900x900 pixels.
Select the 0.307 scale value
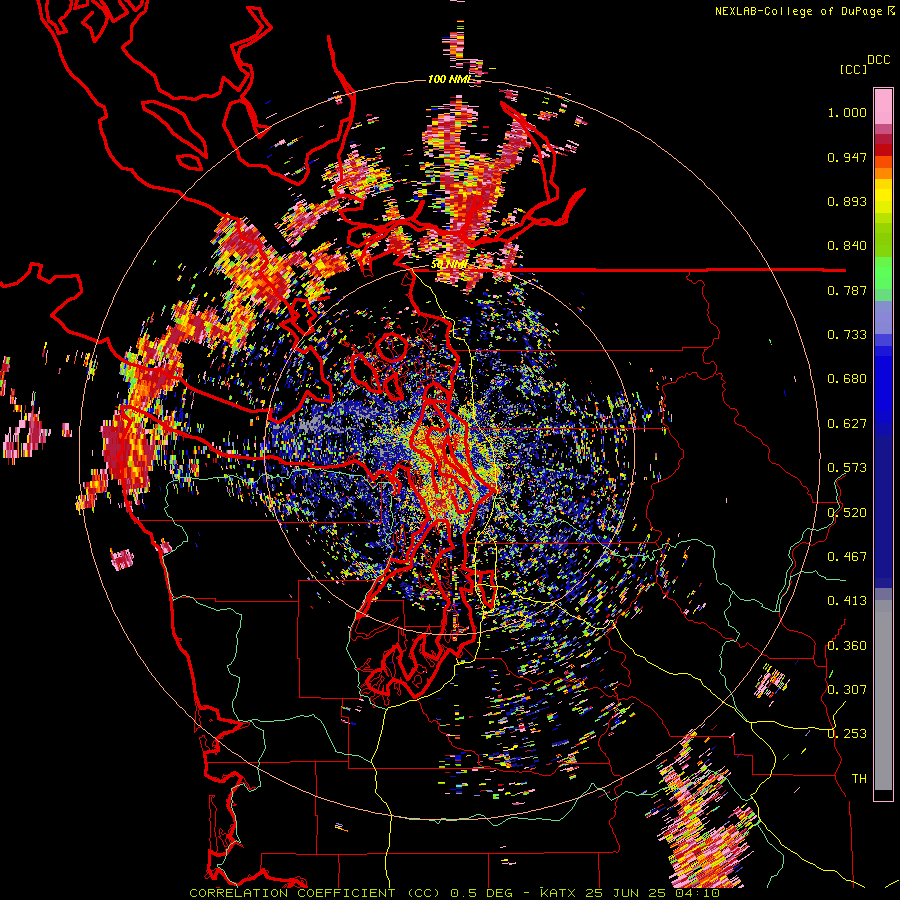847,689
